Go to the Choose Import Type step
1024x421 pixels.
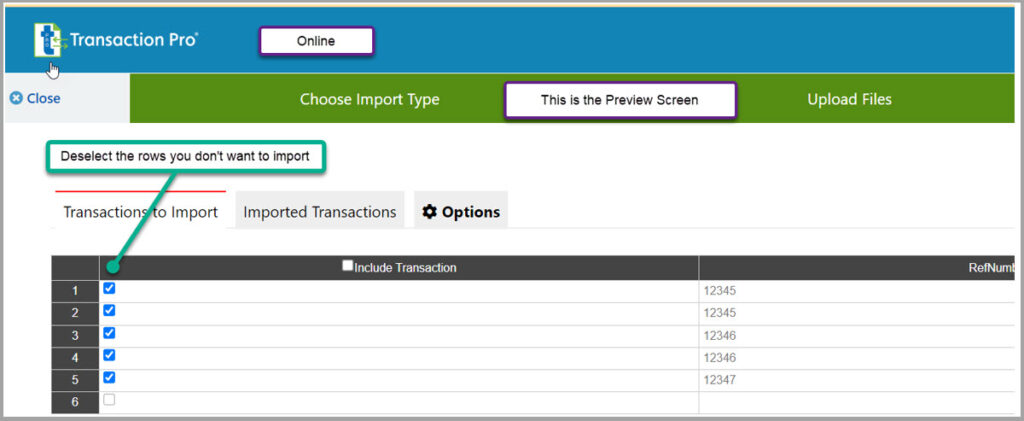pos(369,99)
